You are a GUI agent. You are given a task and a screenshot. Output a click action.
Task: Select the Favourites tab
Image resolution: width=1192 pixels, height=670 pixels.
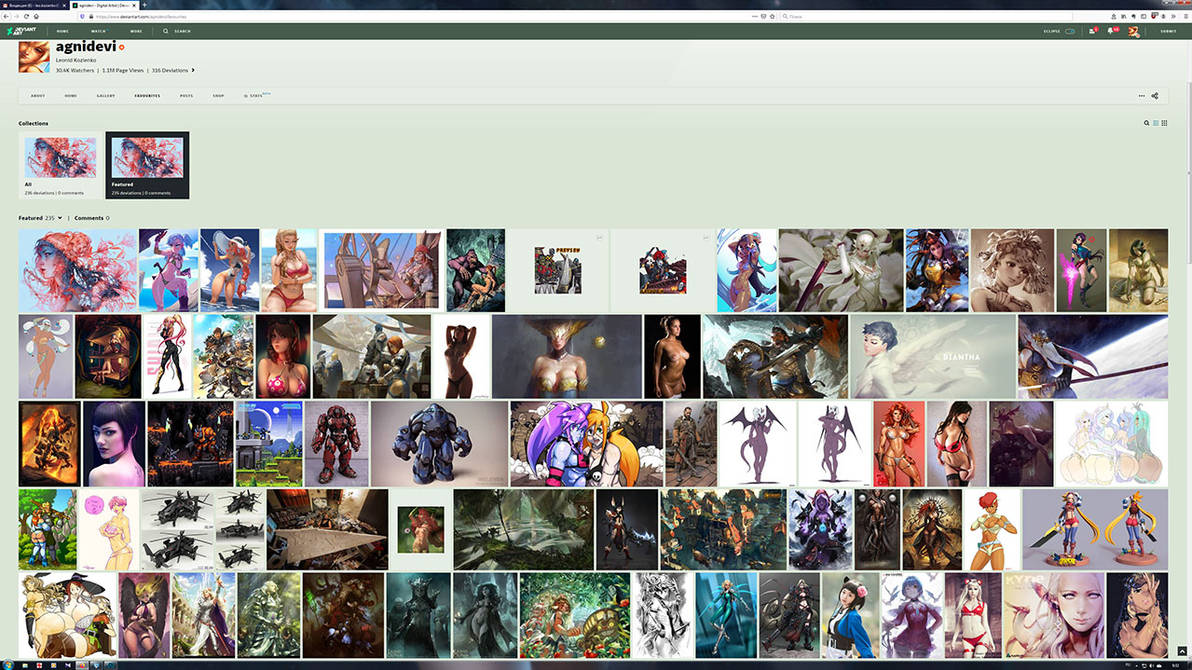point(147,96)
